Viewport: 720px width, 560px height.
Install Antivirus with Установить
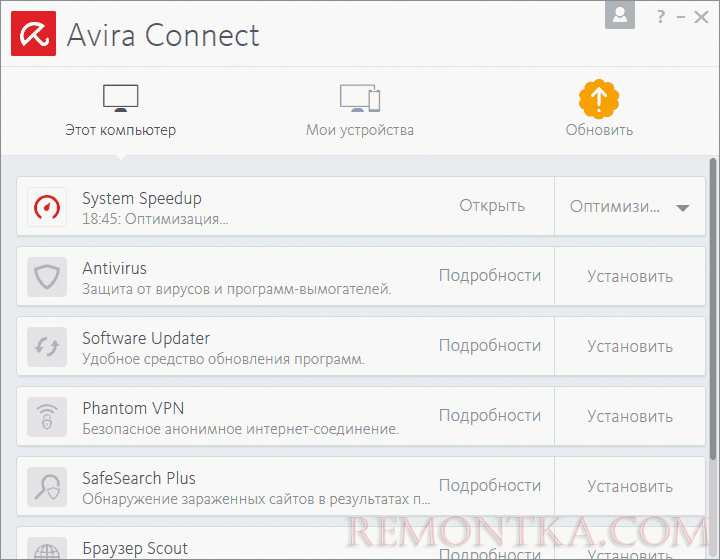point(630,276)
